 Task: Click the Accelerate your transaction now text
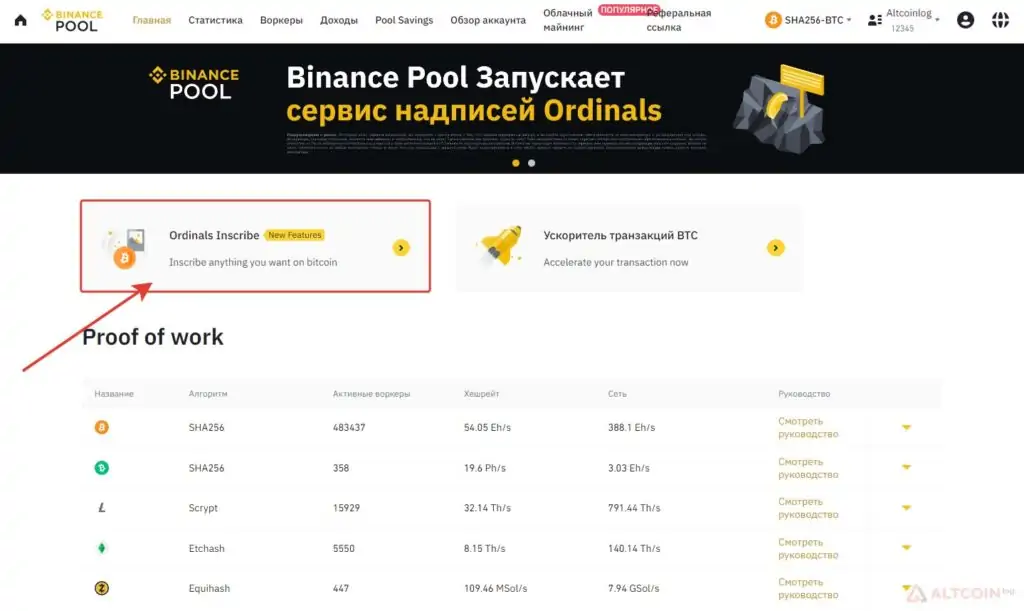click(x=615, y=262)
